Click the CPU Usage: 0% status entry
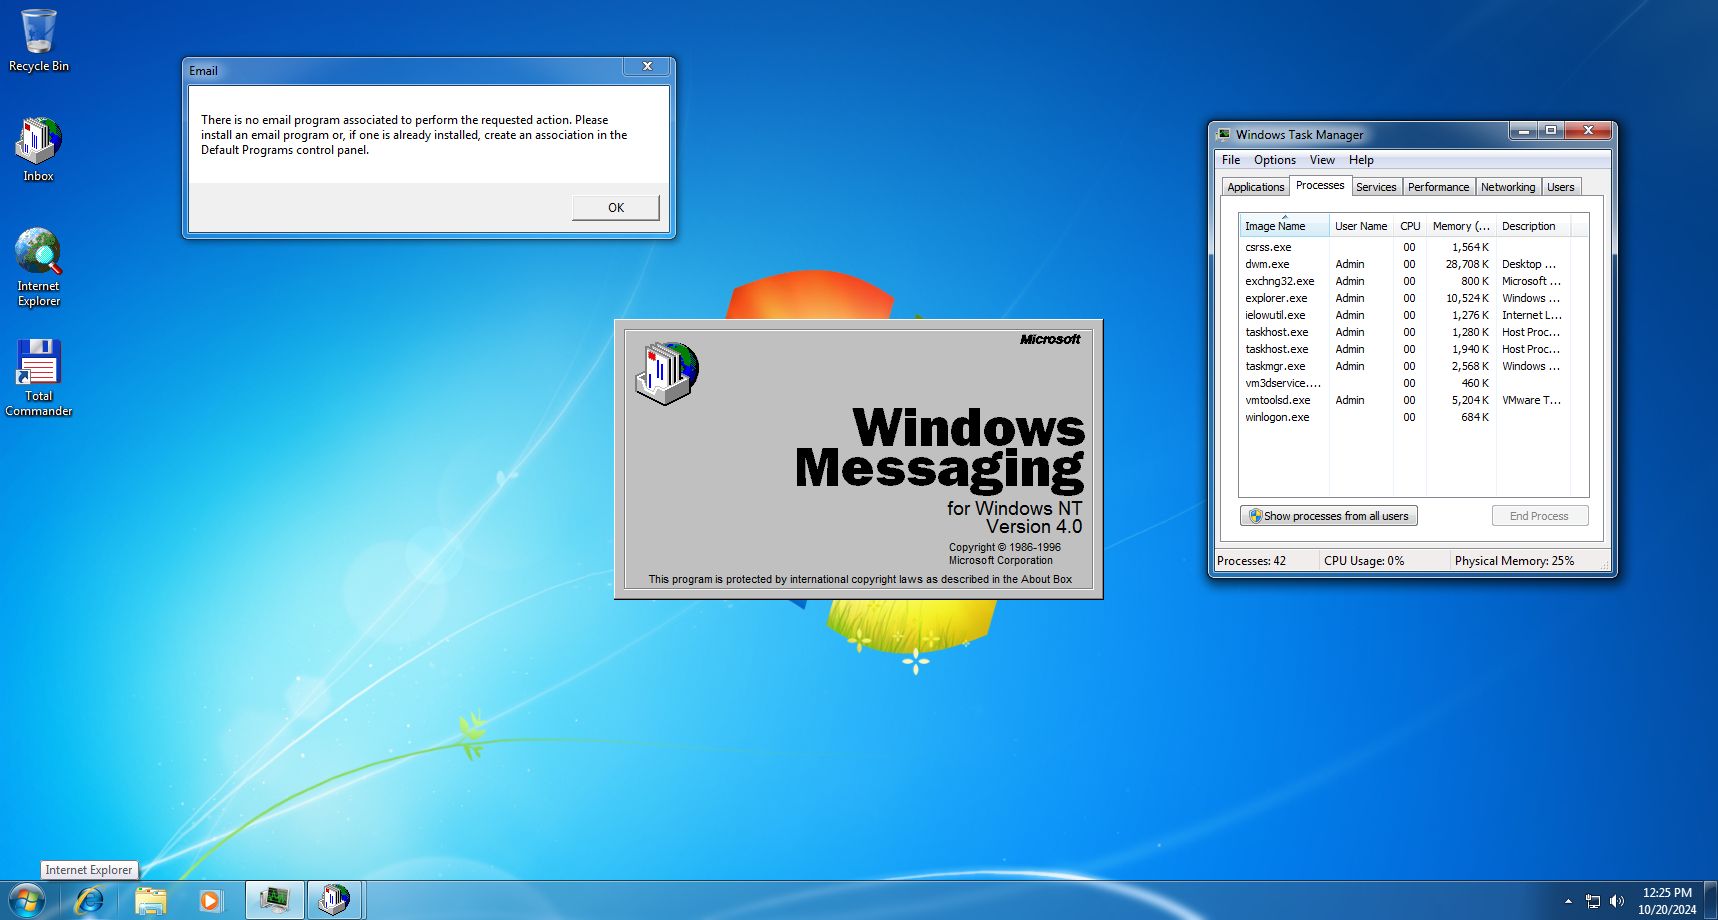 1364,561
